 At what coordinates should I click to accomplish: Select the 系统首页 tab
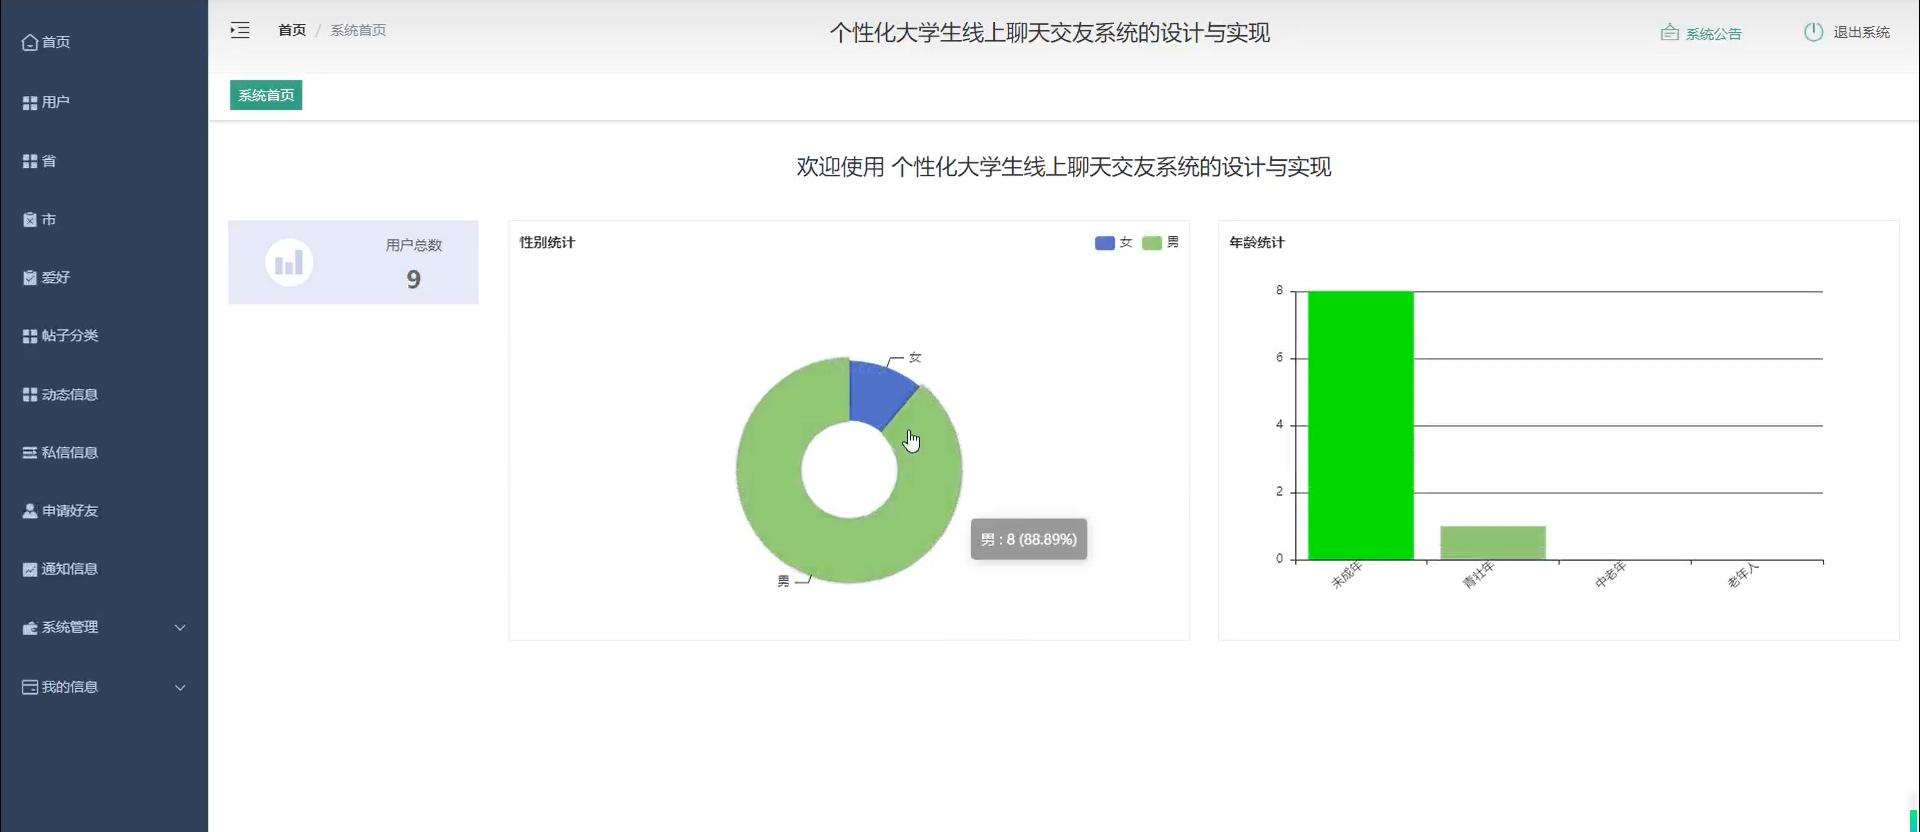click(266, 95)
